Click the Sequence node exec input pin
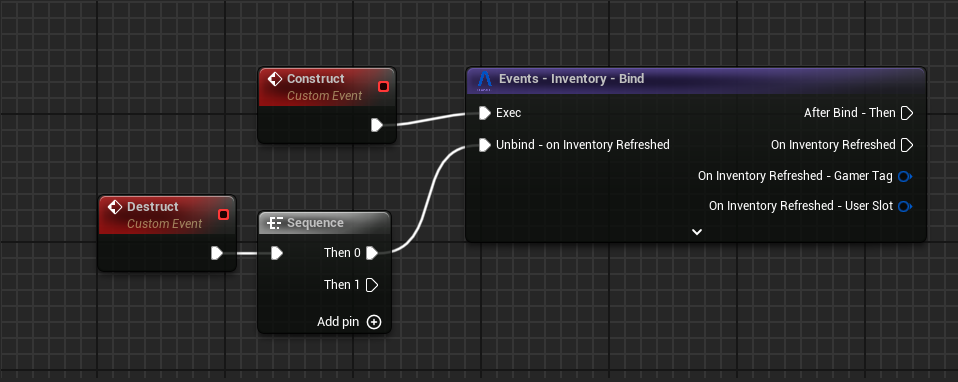Image resolution: width=958 pixels, height=382 pixels. tap(277, 253)
